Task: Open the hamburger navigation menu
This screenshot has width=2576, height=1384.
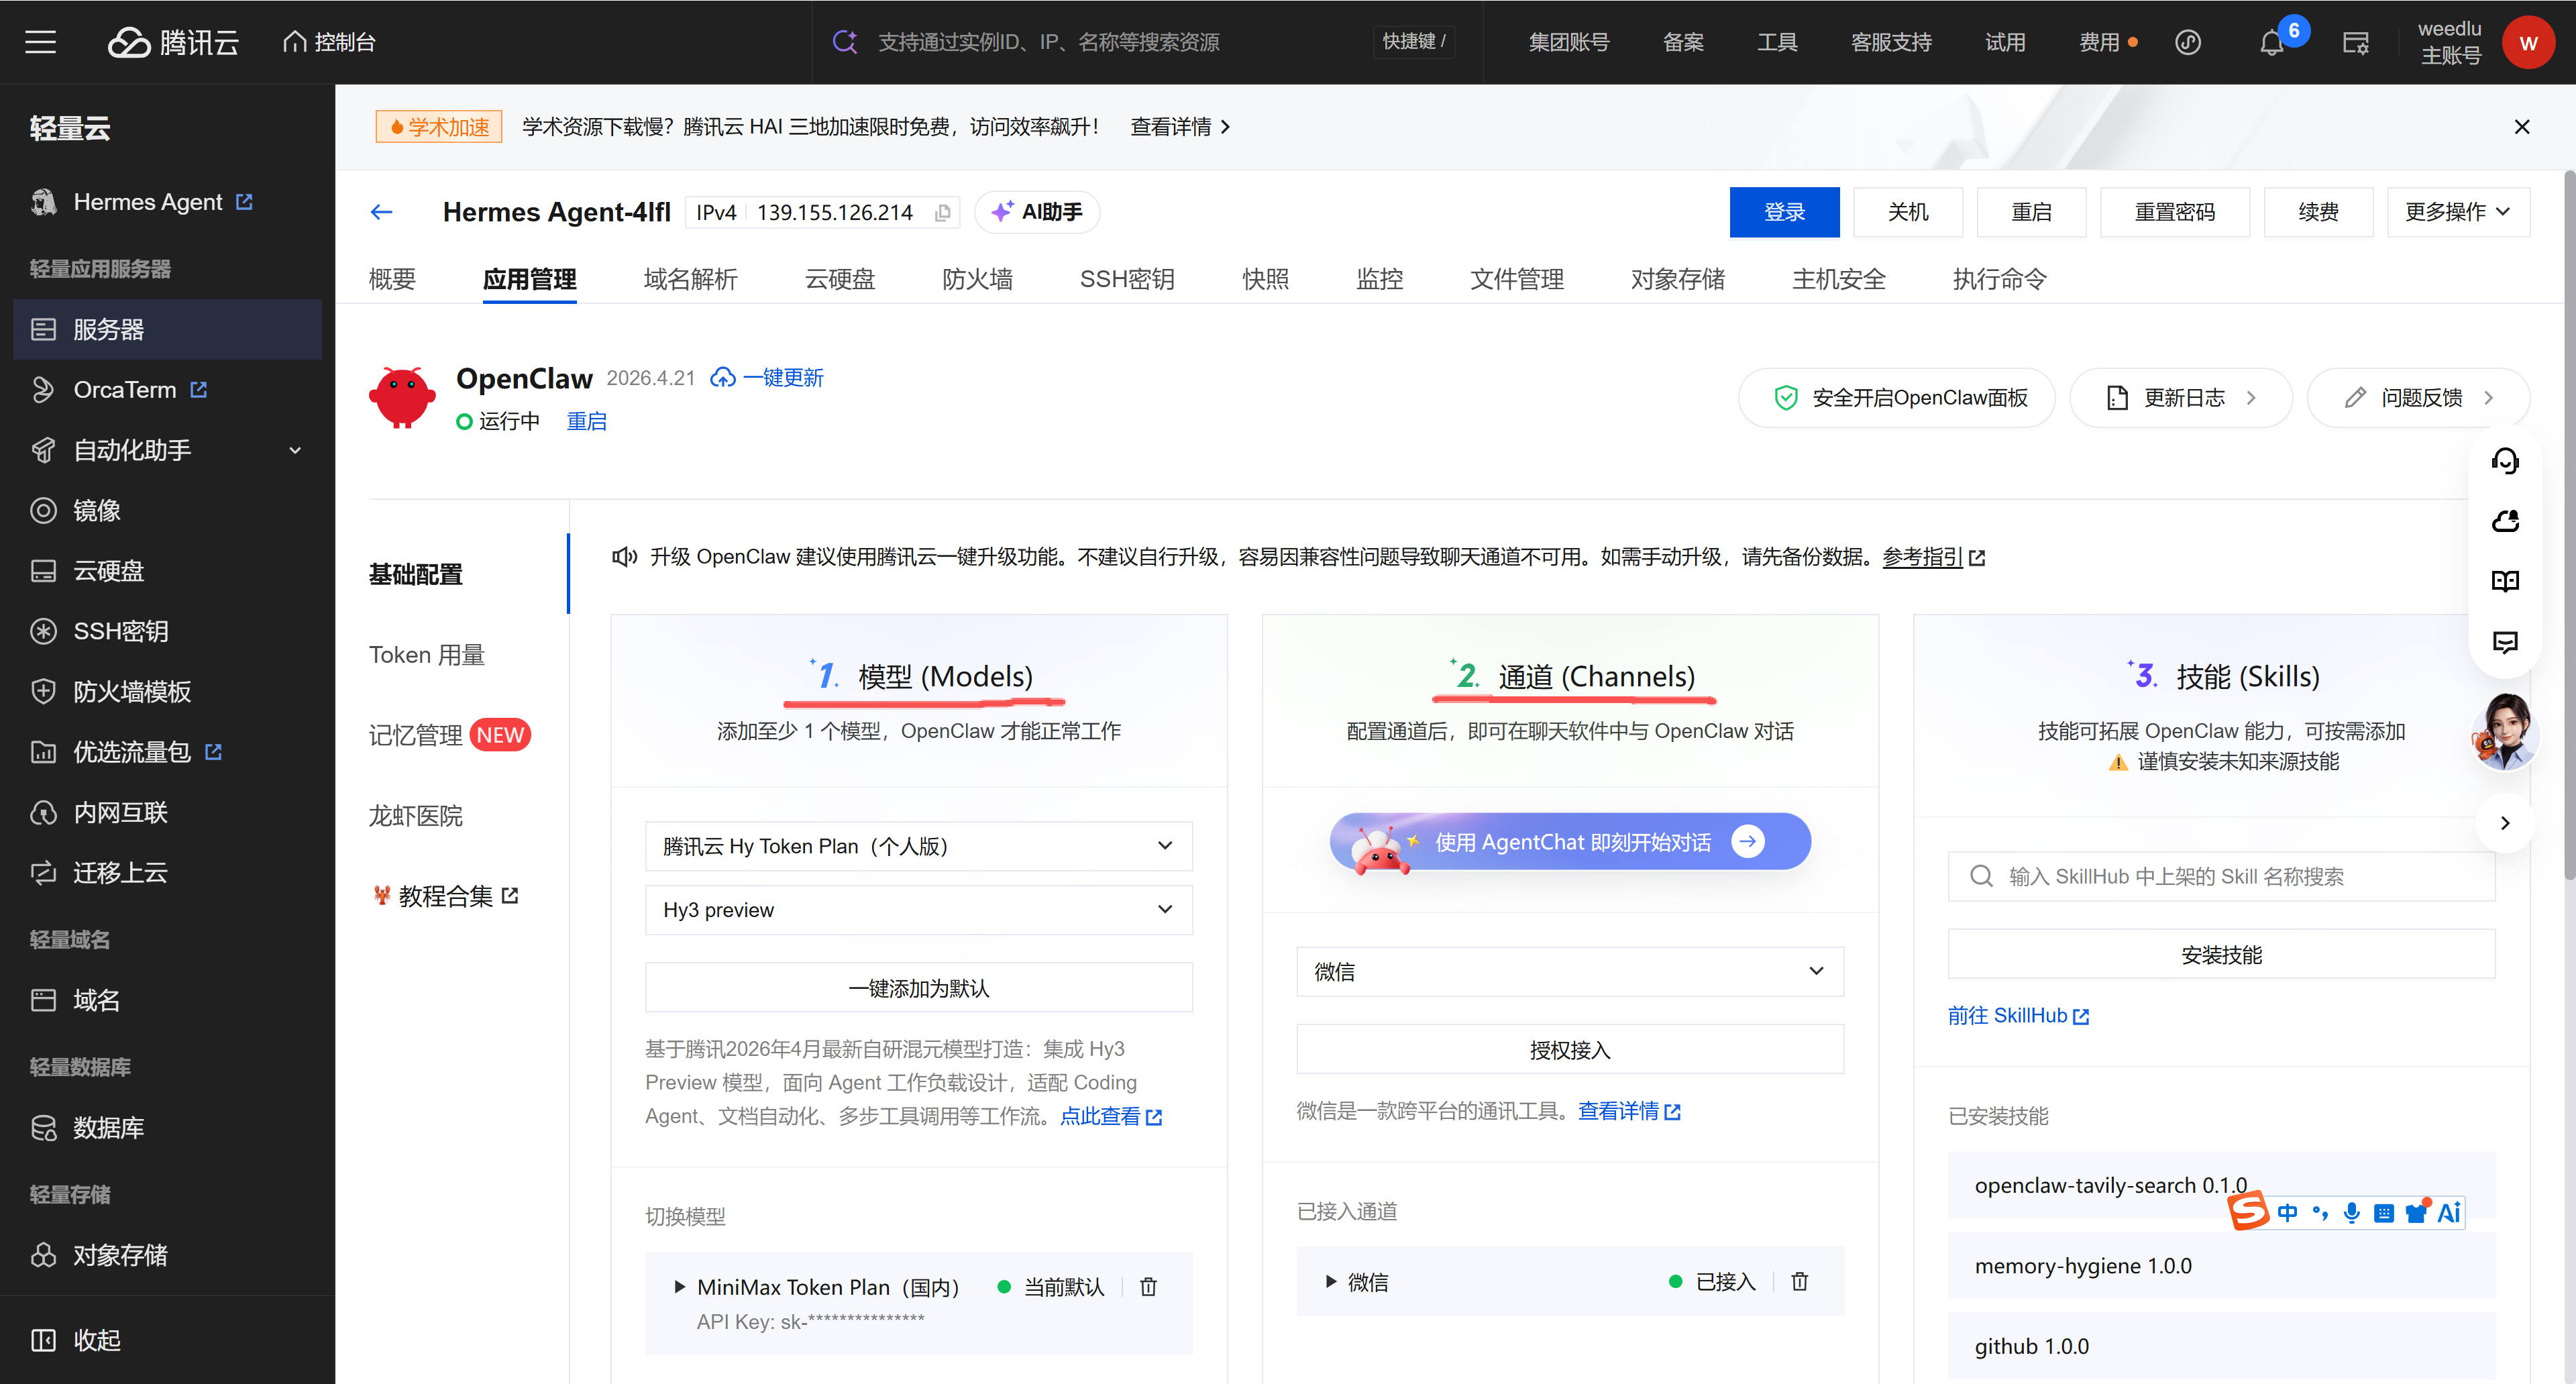Action: pyautogui.click(x=40, y=42)
